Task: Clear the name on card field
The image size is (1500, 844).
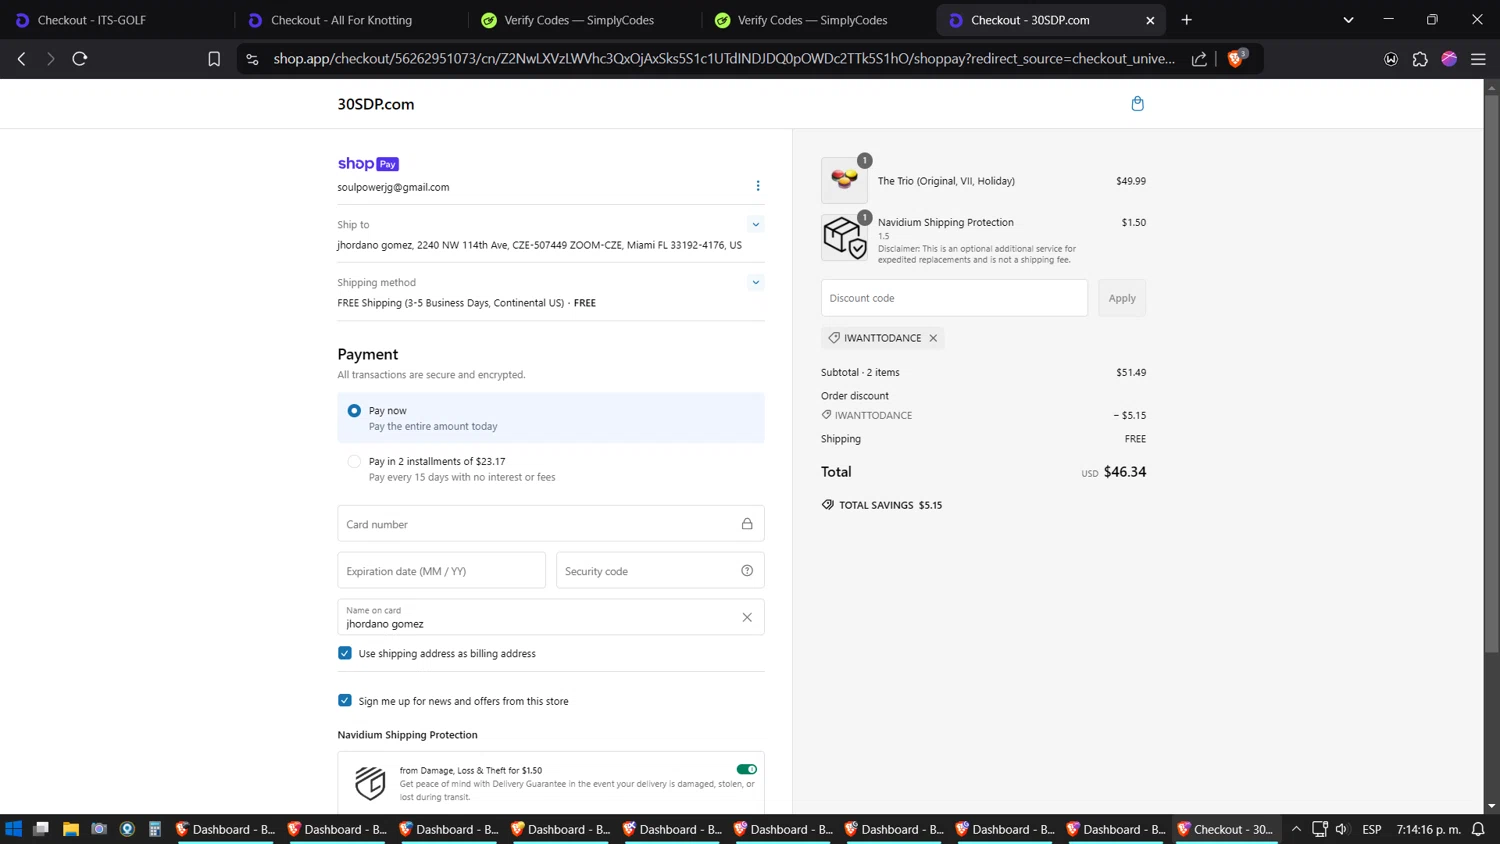Action: pyautogui.click(x=747, y=618)
